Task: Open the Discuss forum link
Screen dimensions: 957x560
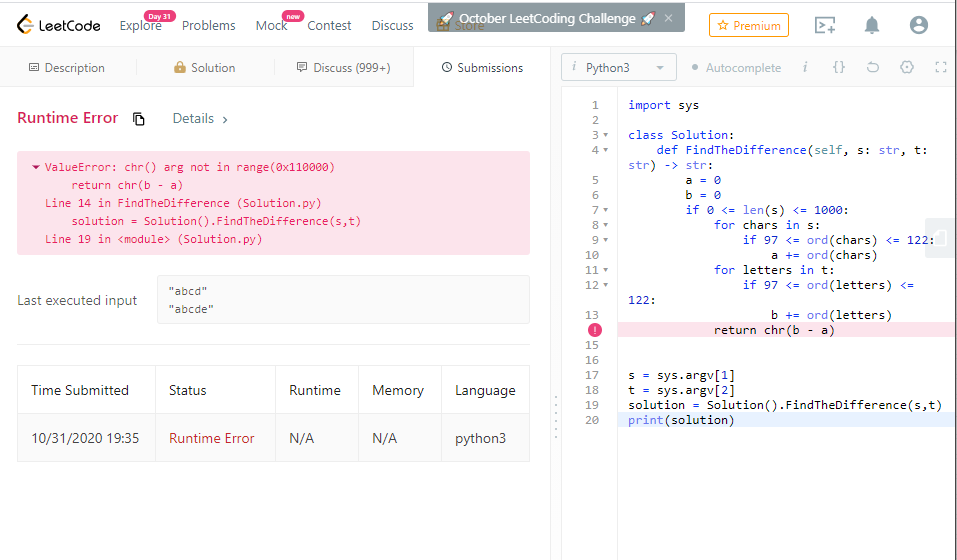Action: coord(392,26)
